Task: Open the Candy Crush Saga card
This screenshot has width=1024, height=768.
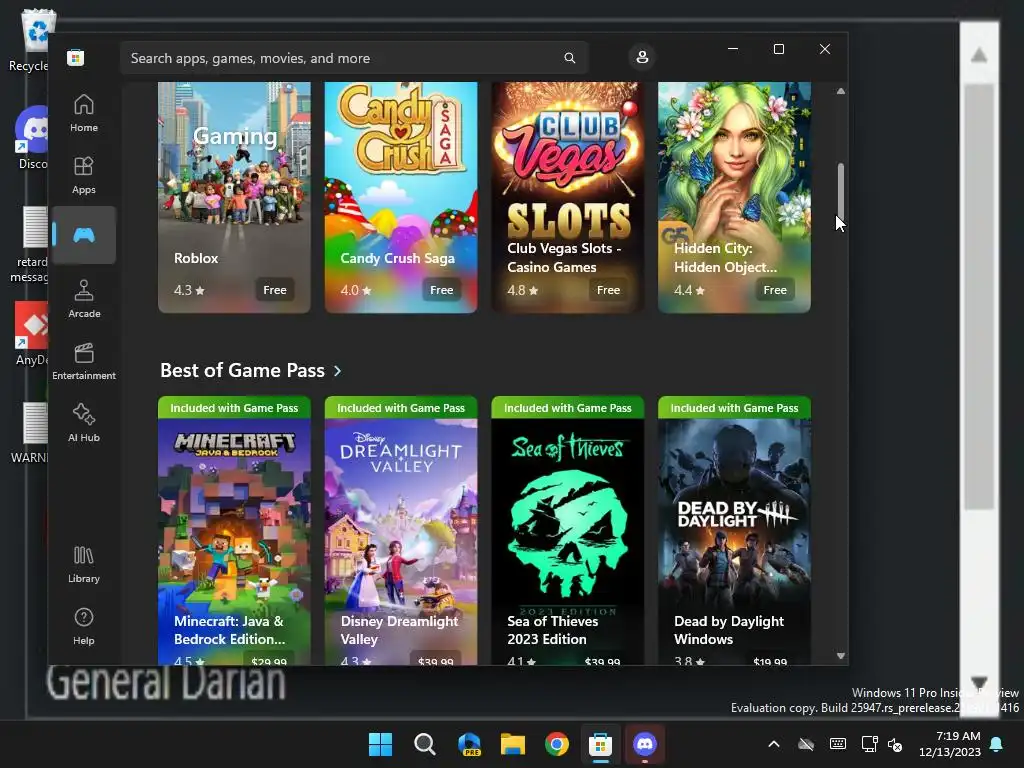Action: (x=401, y=197)
